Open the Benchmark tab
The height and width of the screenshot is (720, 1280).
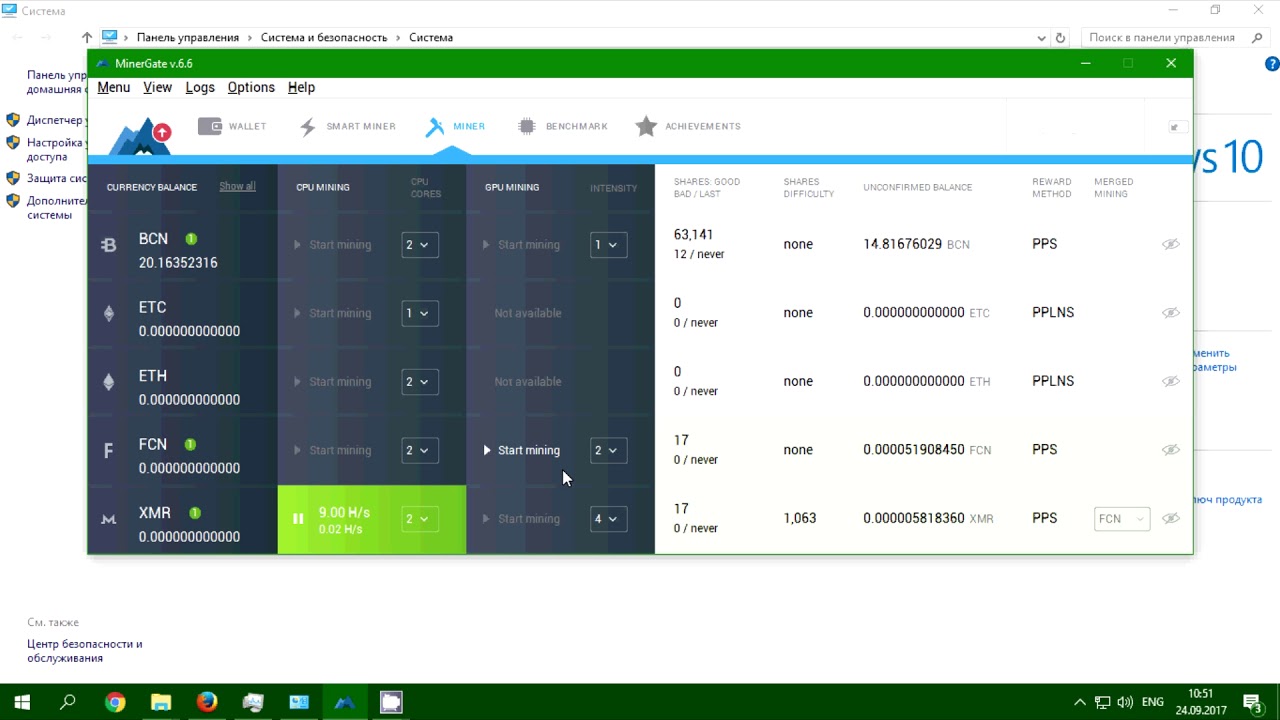[562, 126]
